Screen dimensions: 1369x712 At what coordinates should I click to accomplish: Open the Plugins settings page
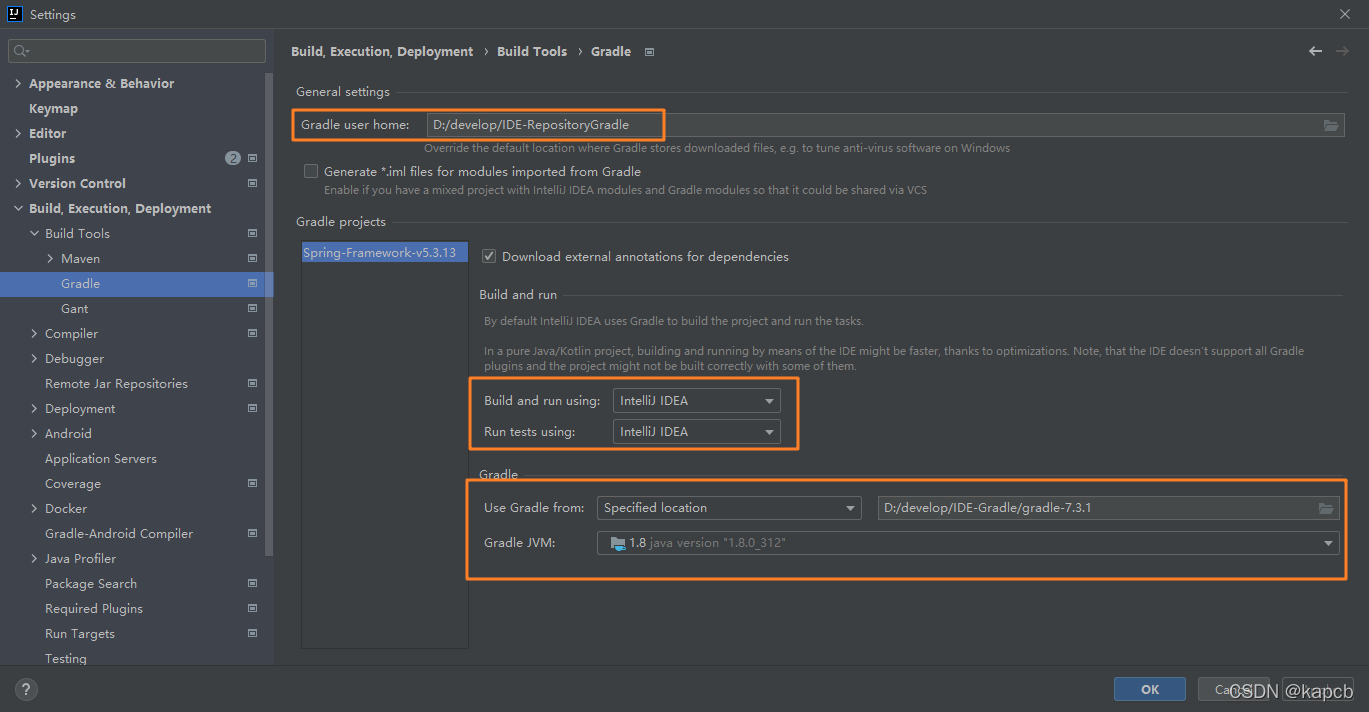[52, 158]
